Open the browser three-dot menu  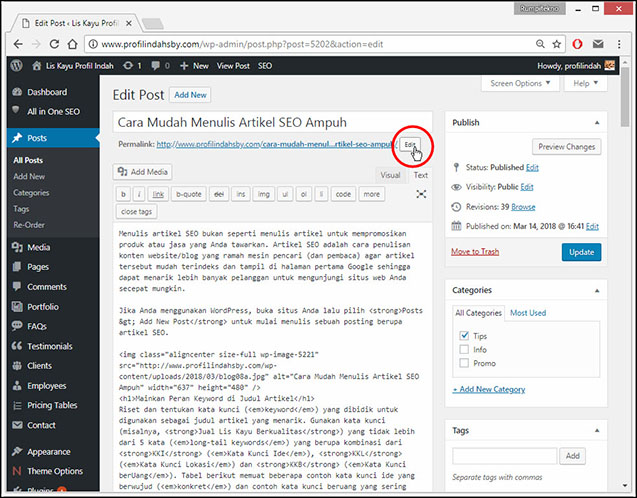point(619,44)
